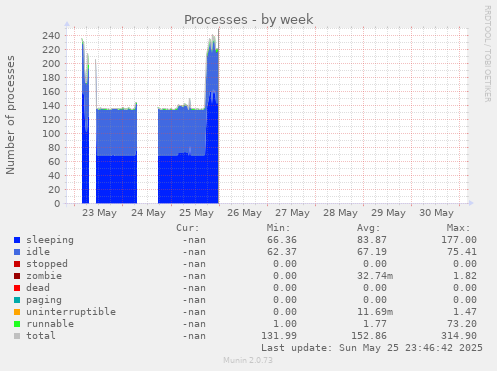Image resolution: width=497 pixels, height=371 pixels.
Task: Click the sleeping legend color swatch
Action: coord(17,240)
